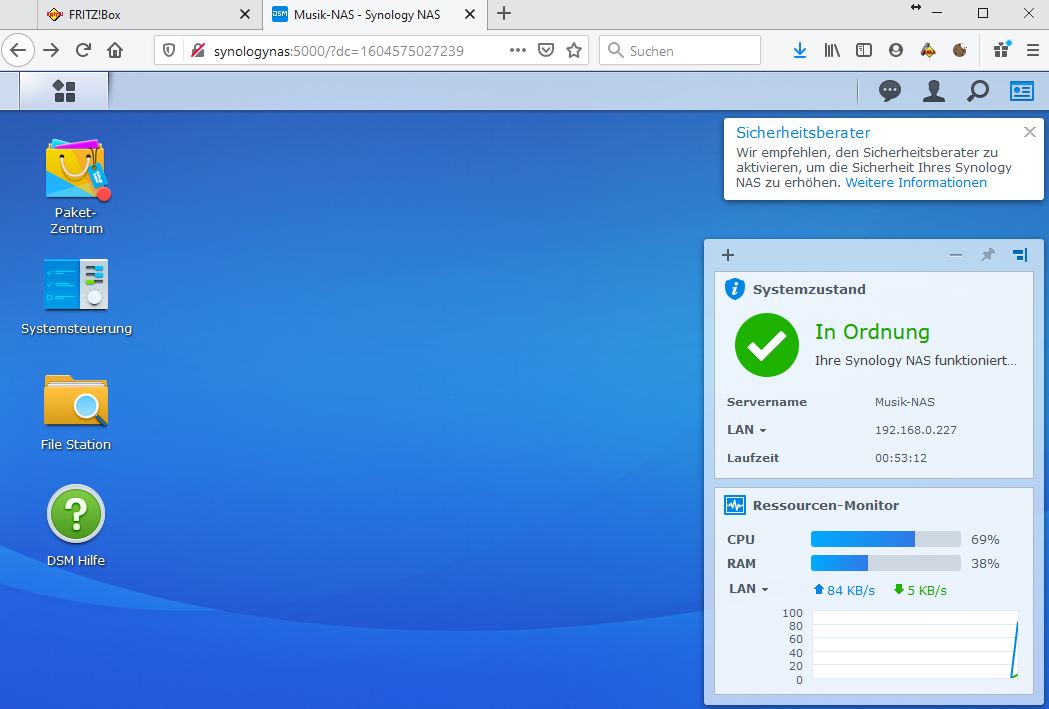Click the Laufzeit value 00:53:12
The width and height of the screenshot is (1049, 709).
(901, 458)
